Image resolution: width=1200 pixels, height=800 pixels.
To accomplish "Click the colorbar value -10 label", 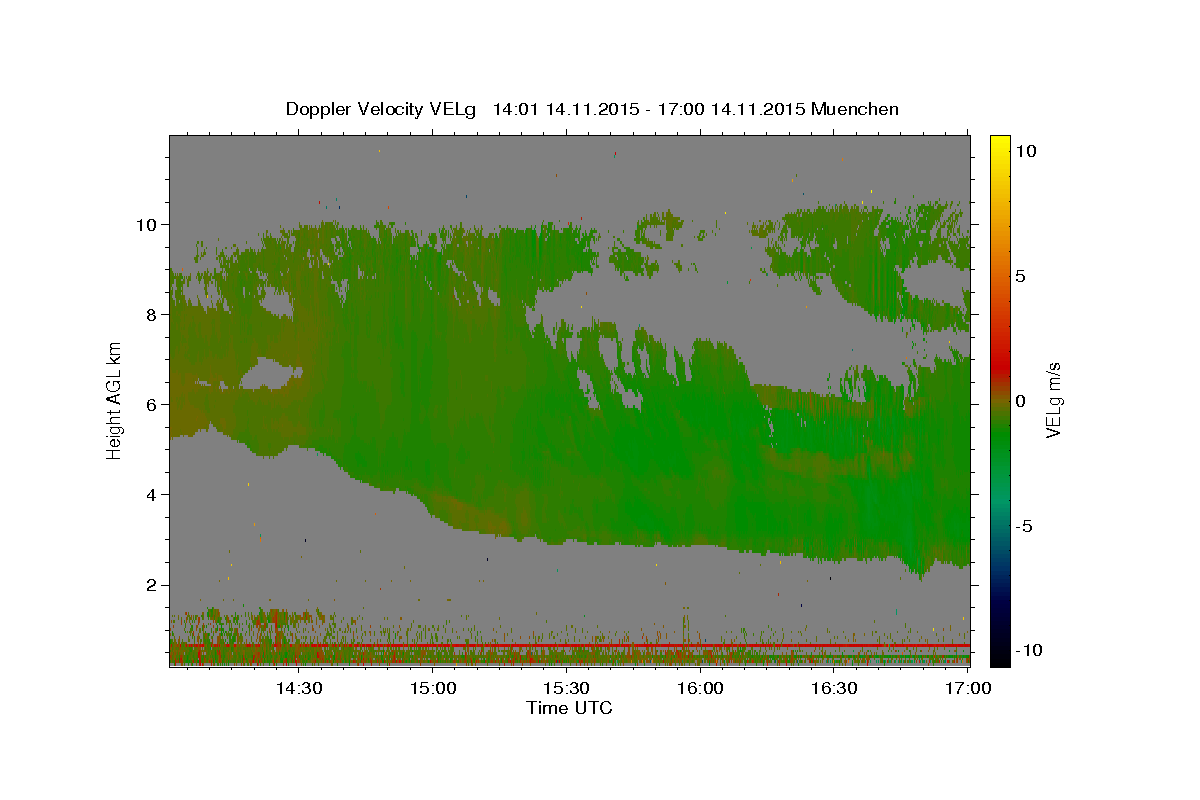I will click(1030, 650).
